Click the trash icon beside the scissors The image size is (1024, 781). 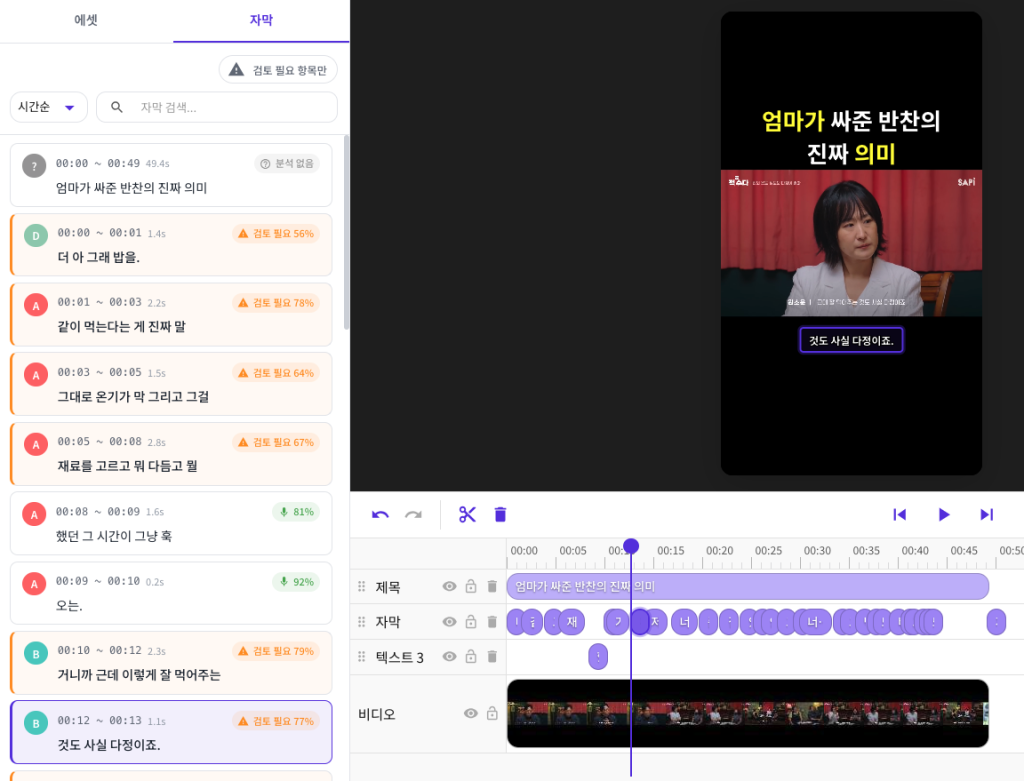[x=500, y=514]
